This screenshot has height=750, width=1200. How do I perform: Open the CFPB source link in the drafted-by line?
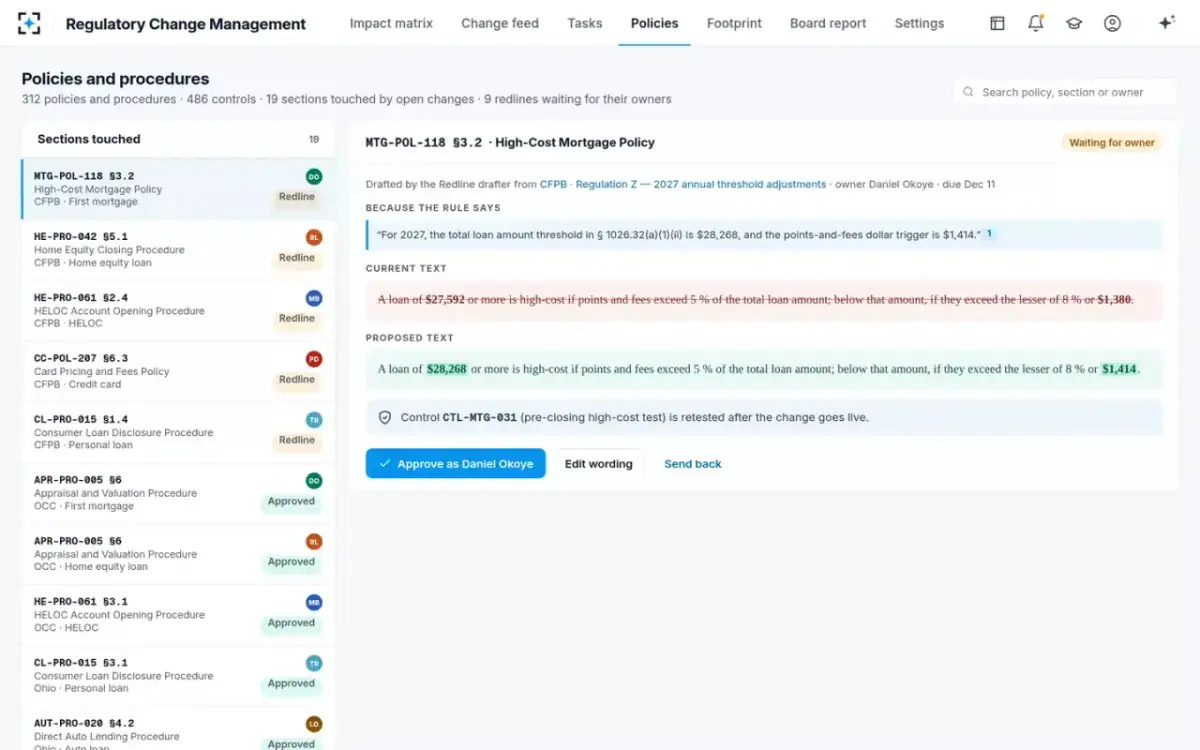click(553, 184)
